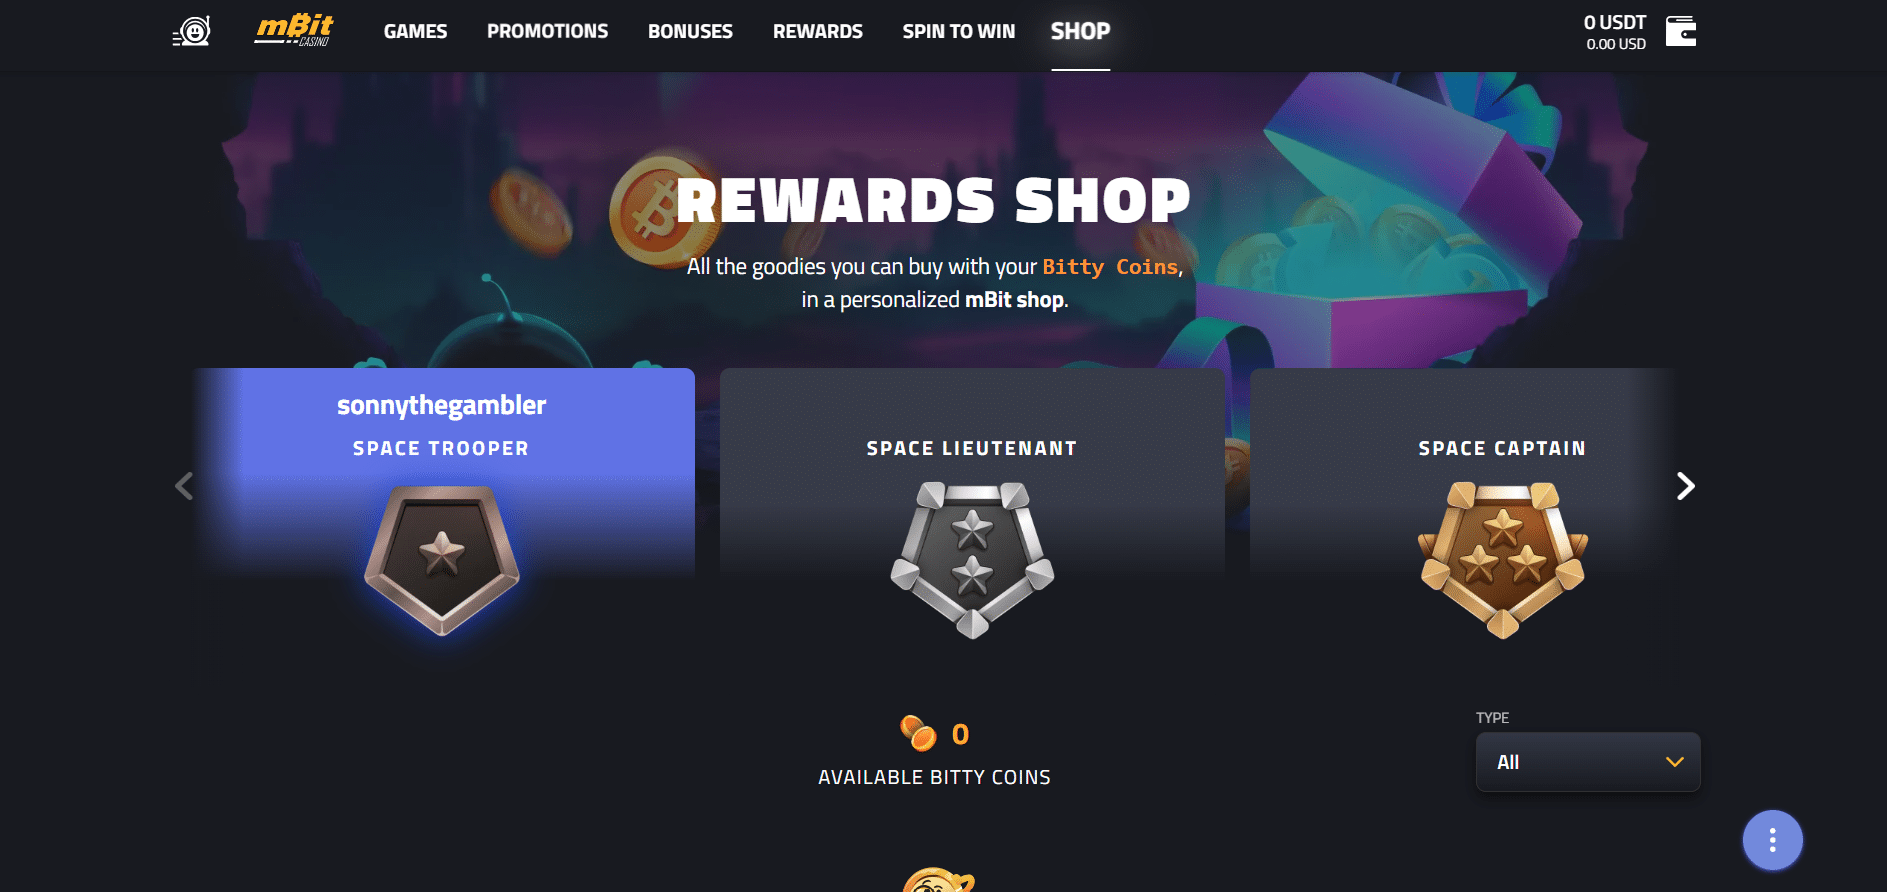Go to the Rewards page
The image size is (1887, 892).
[x=817, y=31]
